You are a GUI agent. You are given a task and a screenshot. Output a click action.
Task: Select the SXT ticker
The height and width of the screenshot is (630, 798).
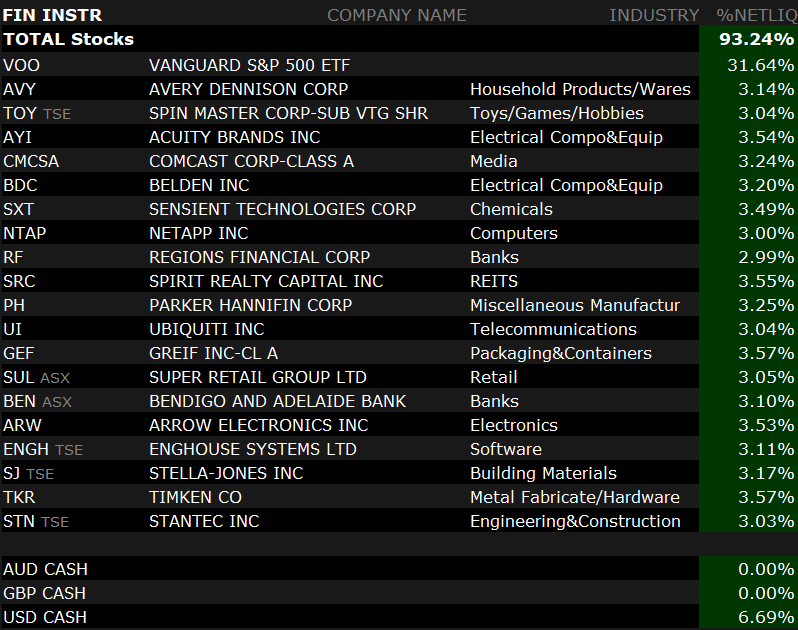[18, 209]
